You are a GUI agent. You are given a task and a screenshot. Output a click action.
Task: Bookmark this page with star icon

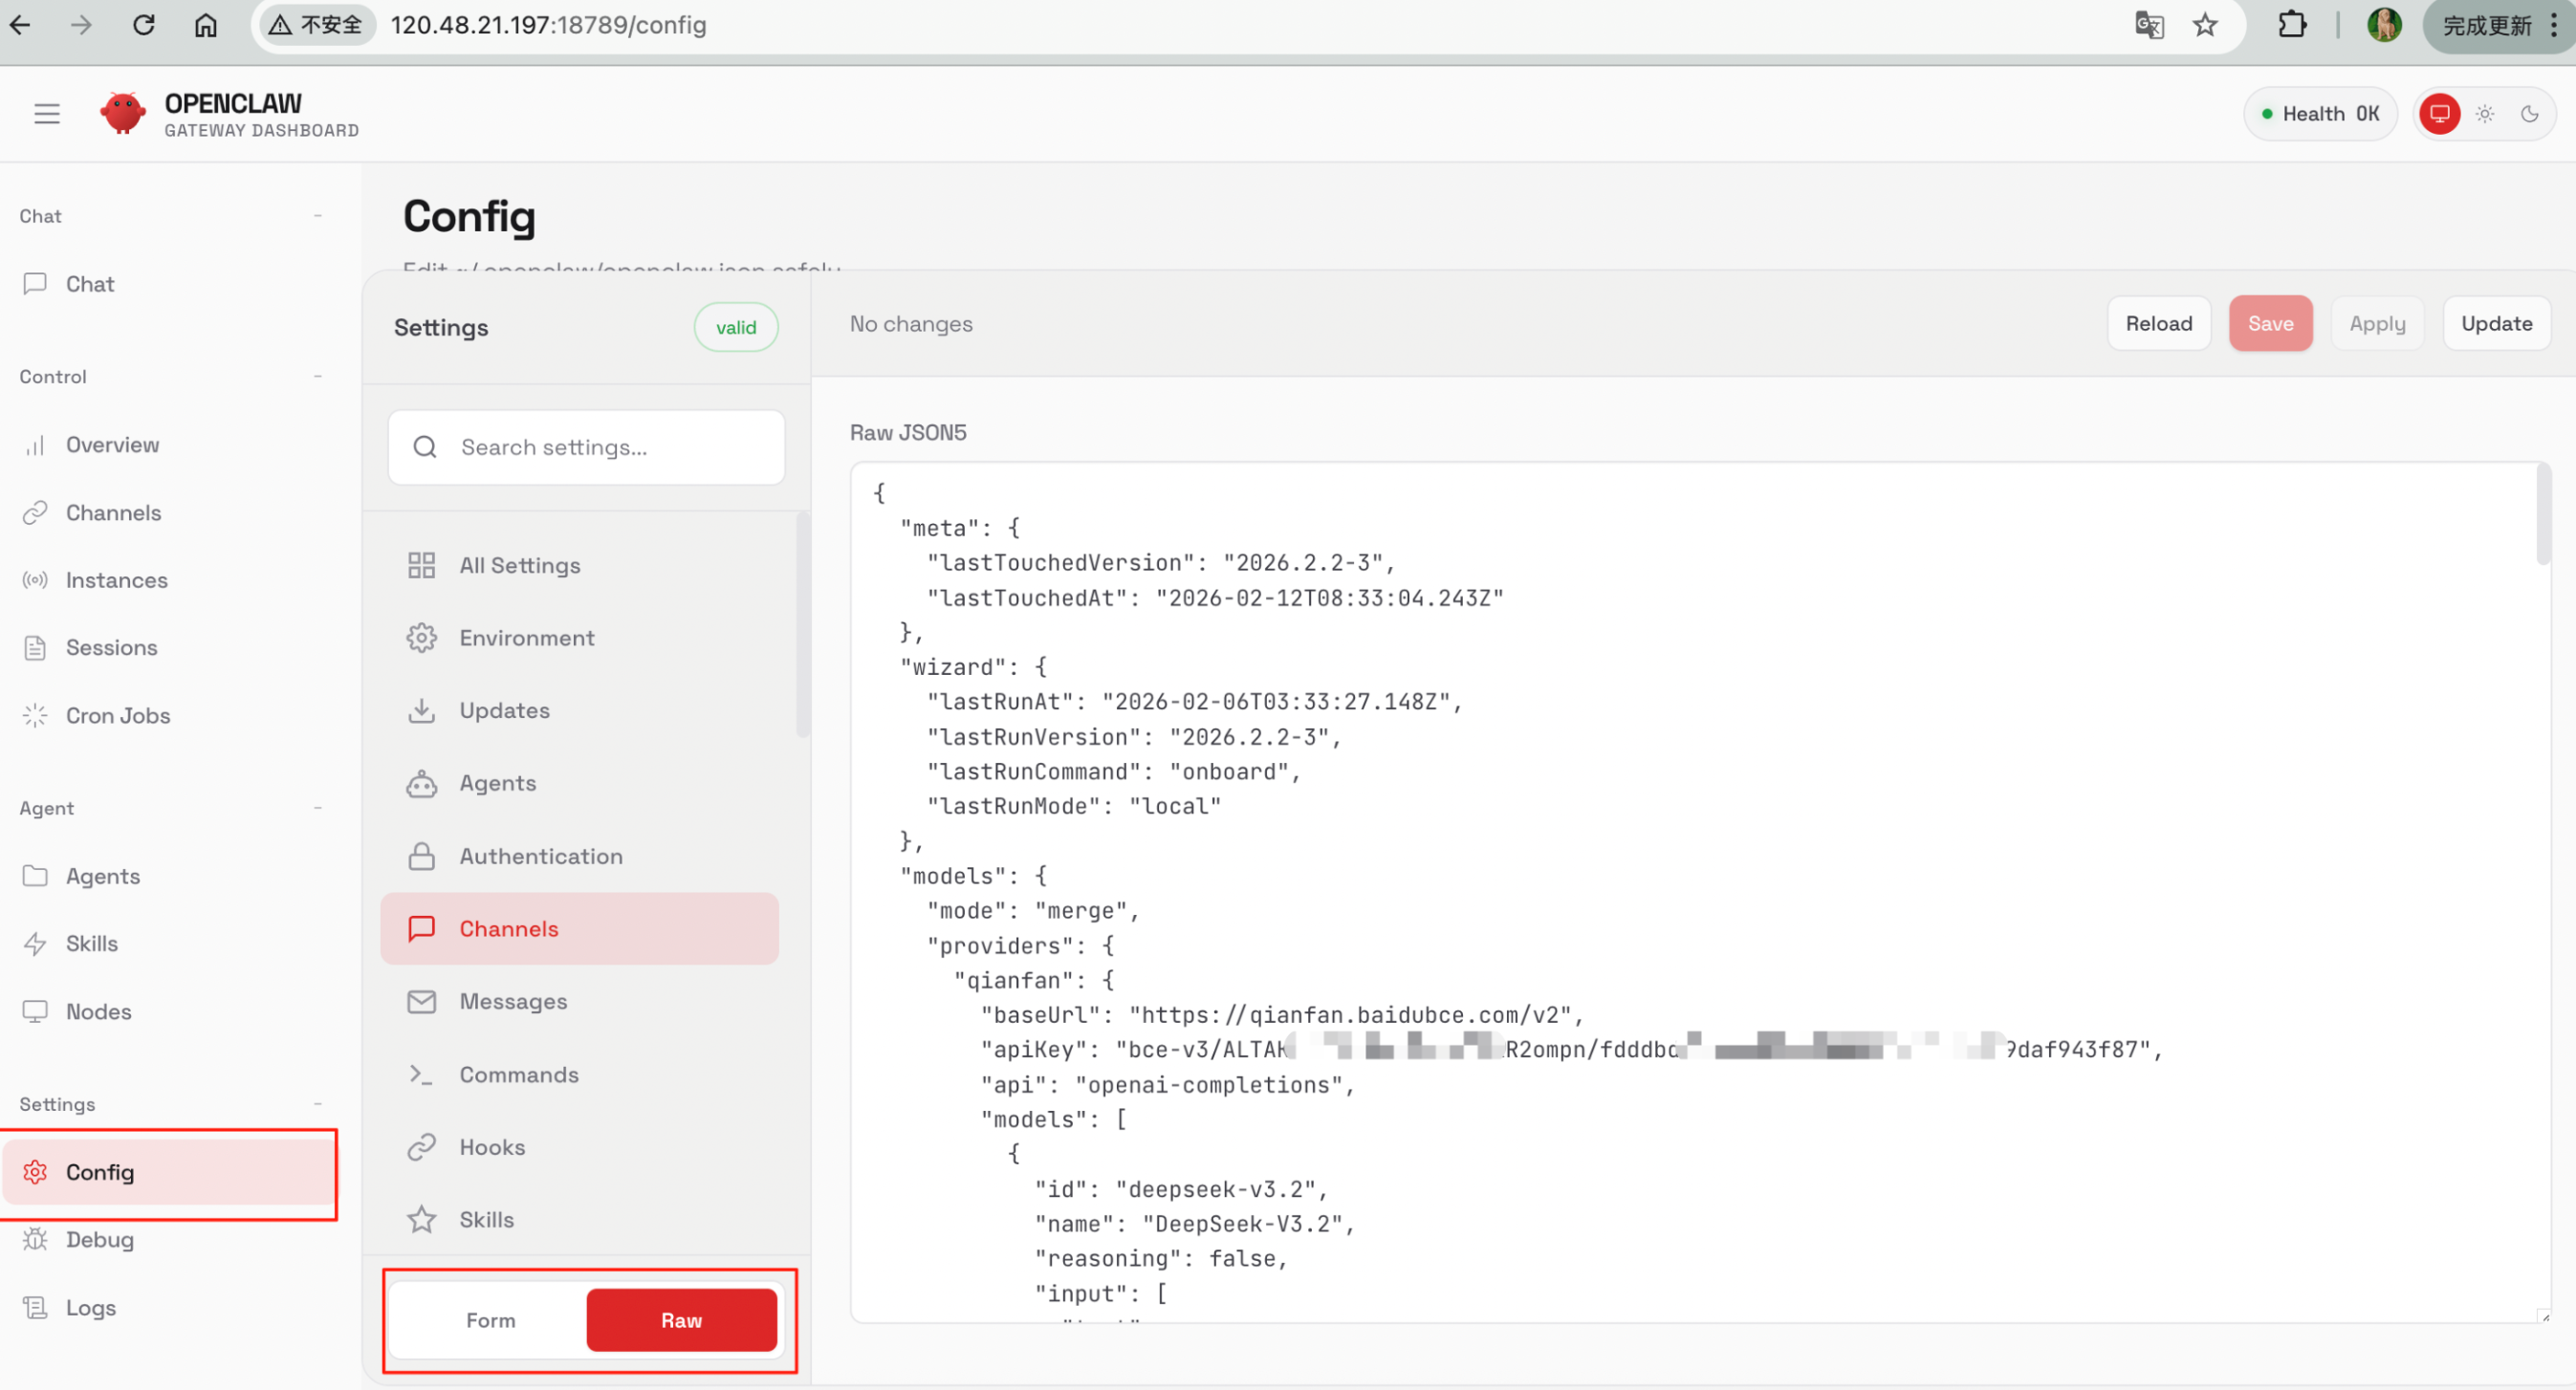(2205, 25)
